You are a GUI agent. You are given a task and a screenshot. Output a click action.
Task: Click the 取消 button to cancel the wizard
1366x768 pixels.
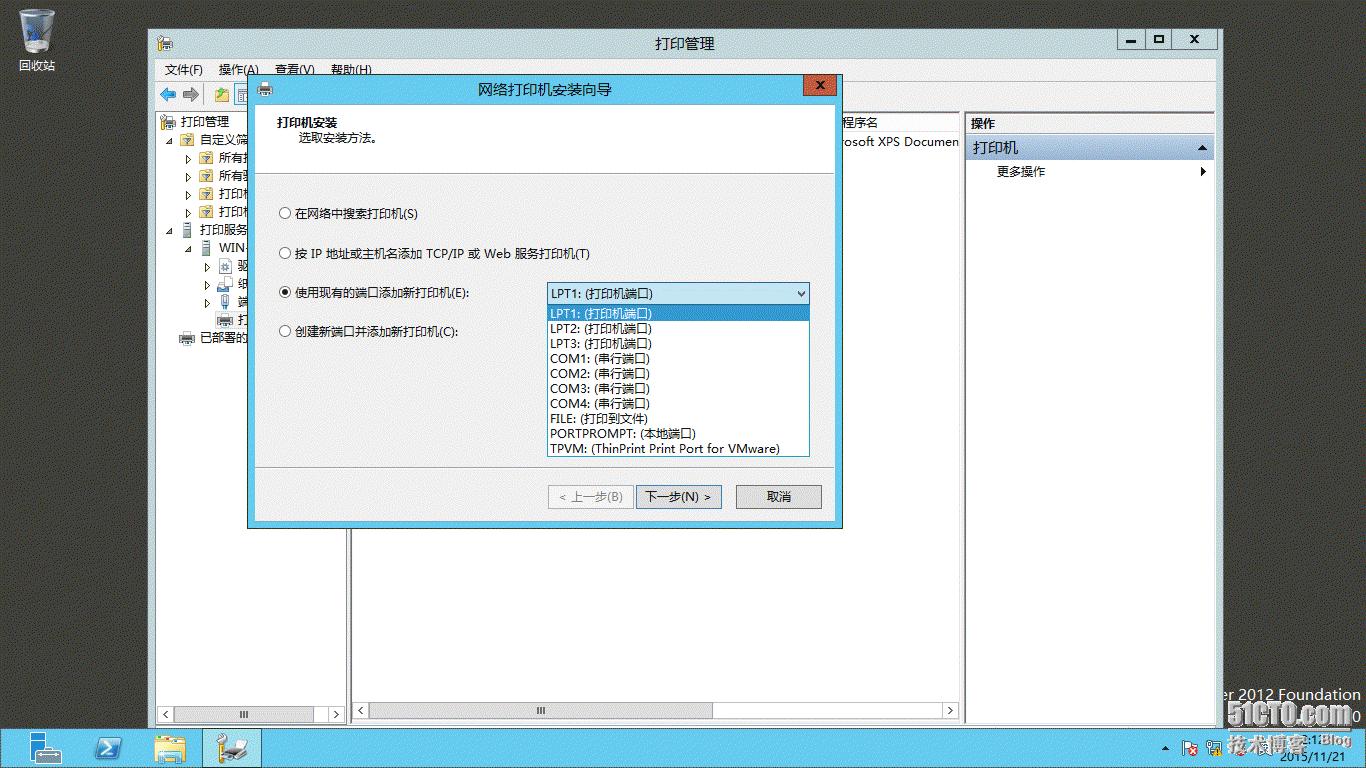(x=778, y=496)
